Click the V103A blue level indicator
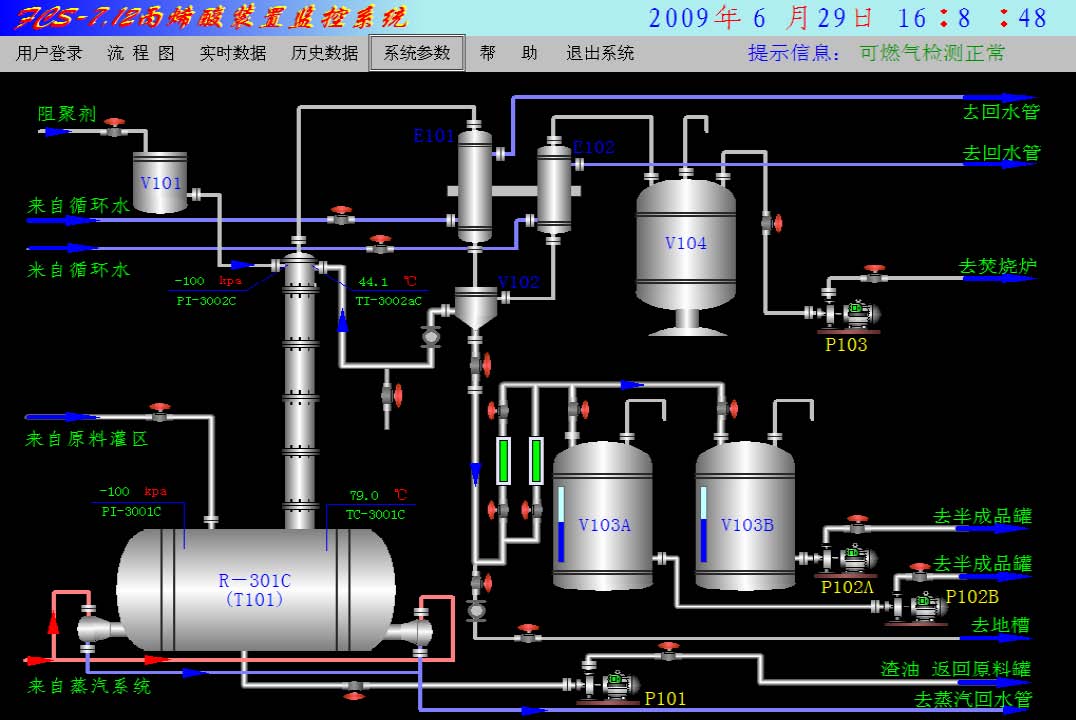 pyautogui.click(x=561, y=524)
